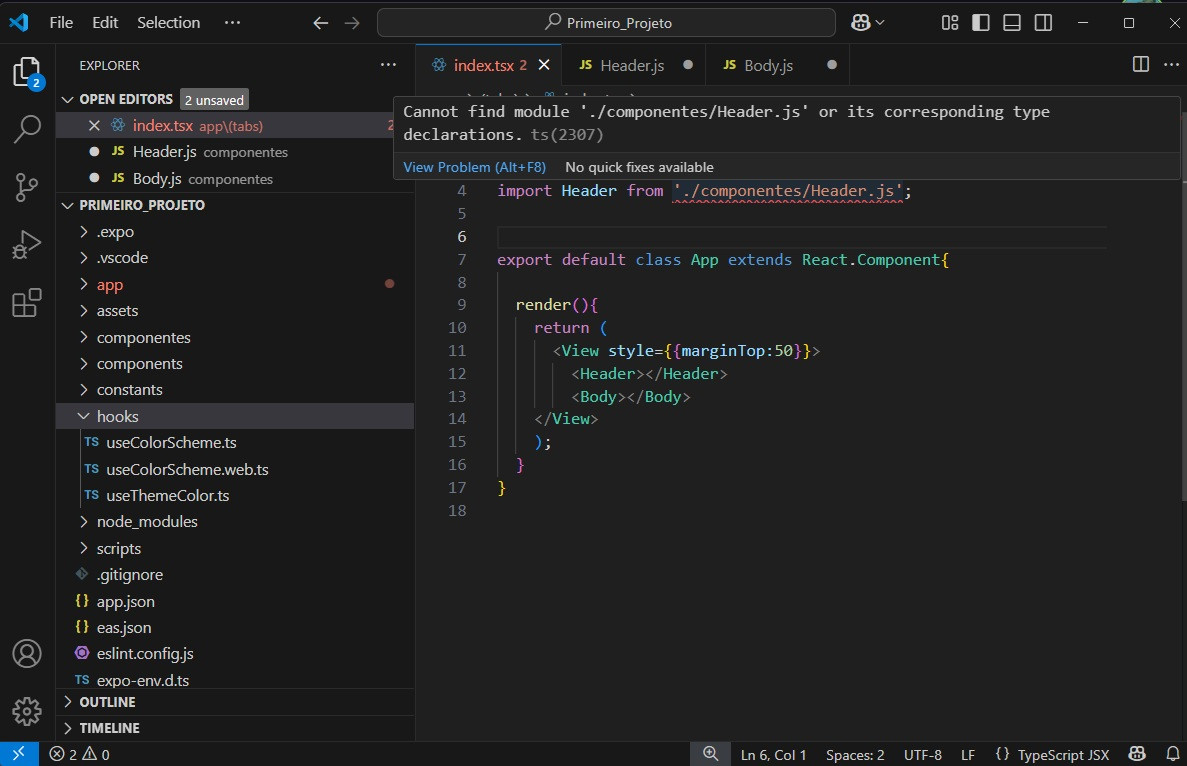Open the Customize Layout icon
Screen dimensions: 1187x766
click(x=950, y=23)
